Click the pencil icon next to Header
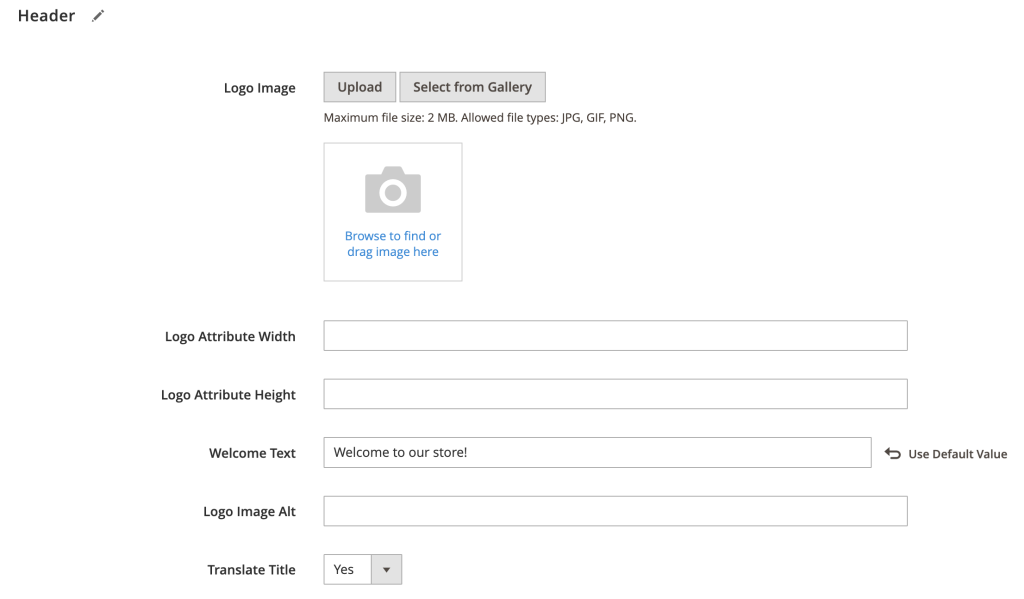Image resolution: width=1024 pixels, height=599 pixels. click(97, 15)
